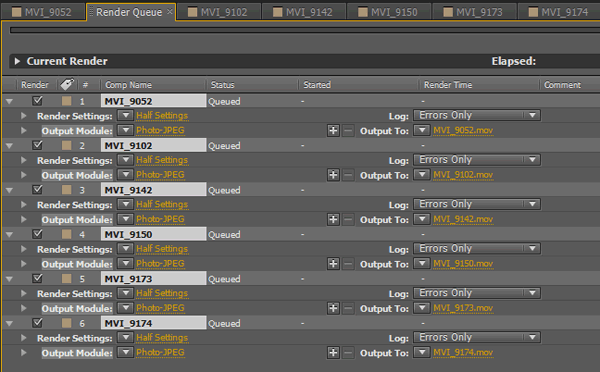This screenshot has width=600, height=372.
Task: Switch to the MVI_9102 tab
Action: pyautogui.click(x=218, y=12)
